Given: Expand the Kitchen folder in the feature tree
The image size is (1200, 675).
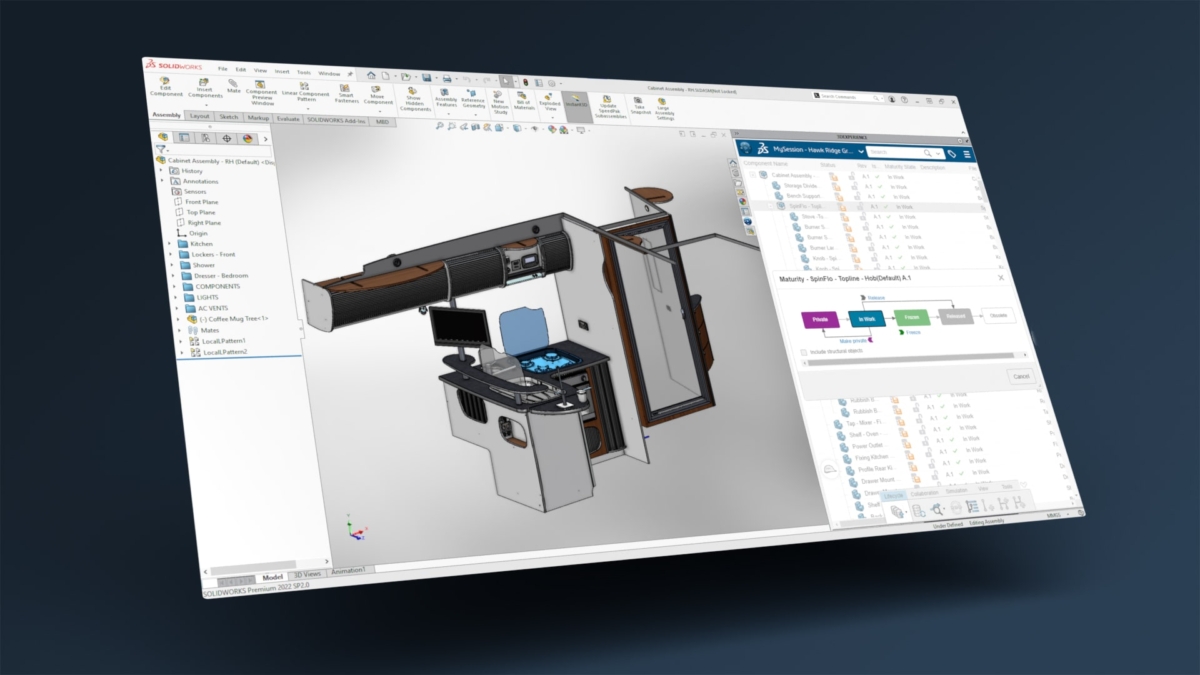Looking at the screenshot, I should (x=170, y=244).
